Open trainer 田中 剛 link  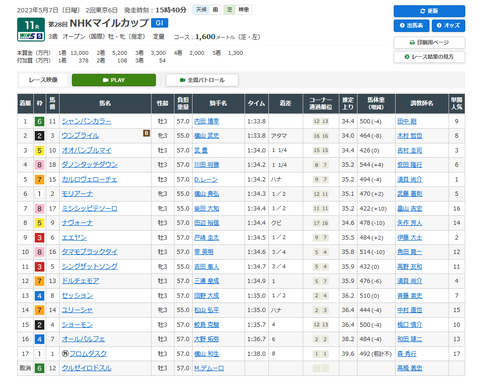click(x=407, y=121)
